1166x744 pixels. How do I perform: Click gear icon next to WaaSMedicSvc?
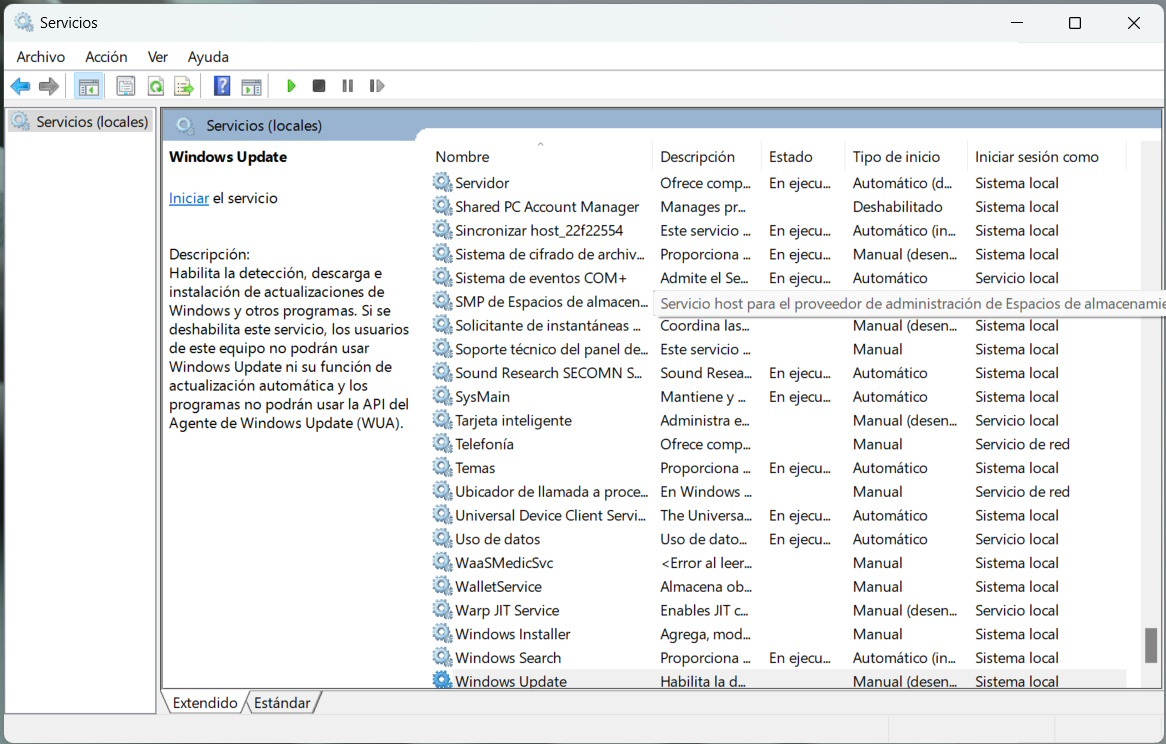coord(442,563)
